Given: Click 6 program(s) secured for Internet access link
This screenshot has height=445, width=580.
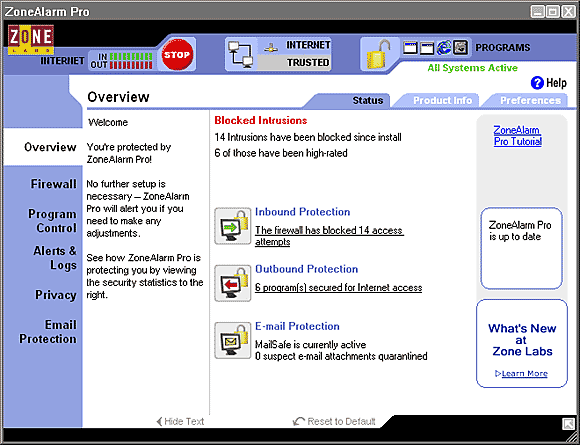Looking at the screenshot, I should [x=338, y=287].
